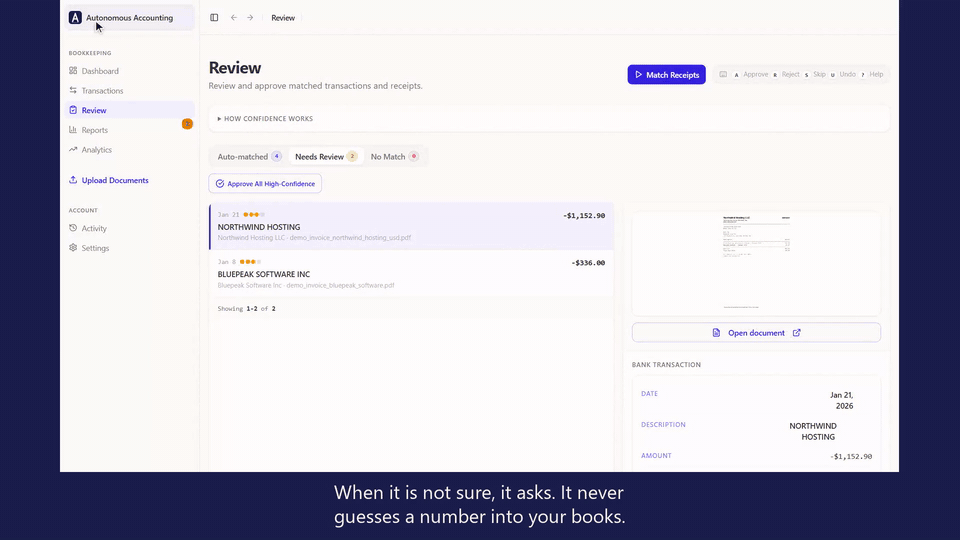
Task: Click the Transactions arrows icon
Action: click(73, 91)
